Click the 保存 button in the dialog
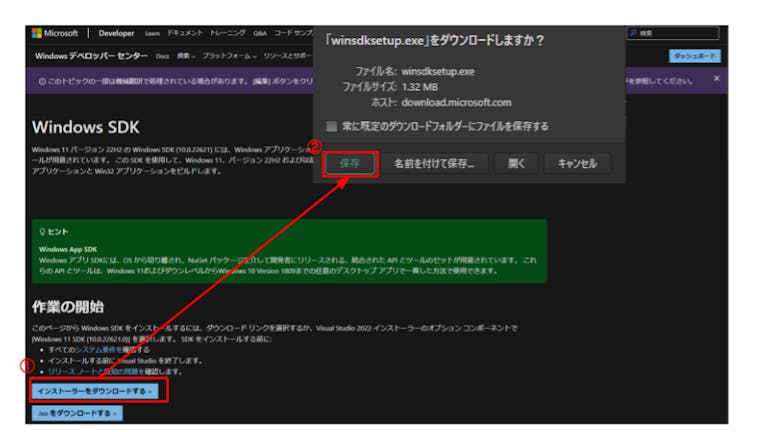Screen dimensions: 768x432 350,164
